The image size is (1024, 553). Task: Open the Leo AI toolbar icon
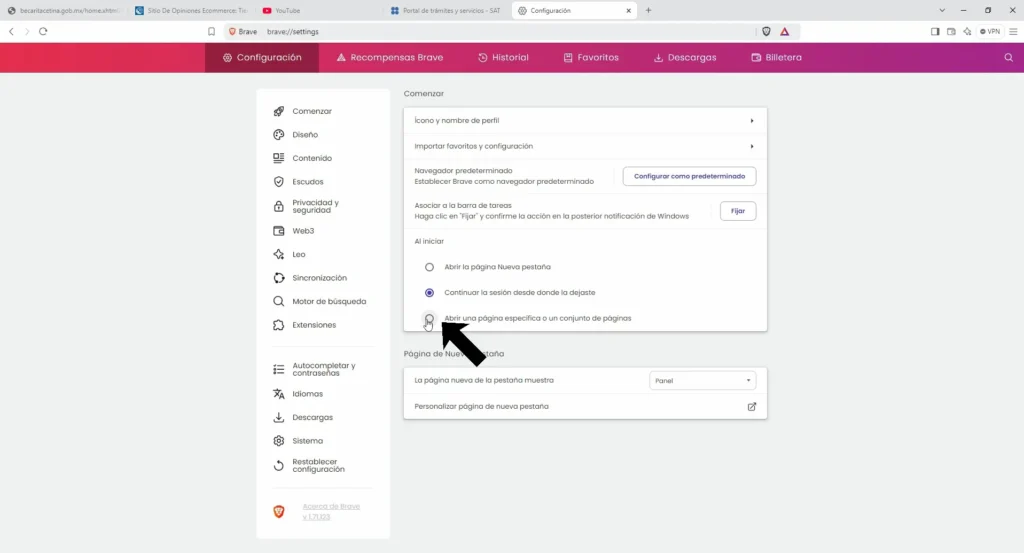coord(967,31)
